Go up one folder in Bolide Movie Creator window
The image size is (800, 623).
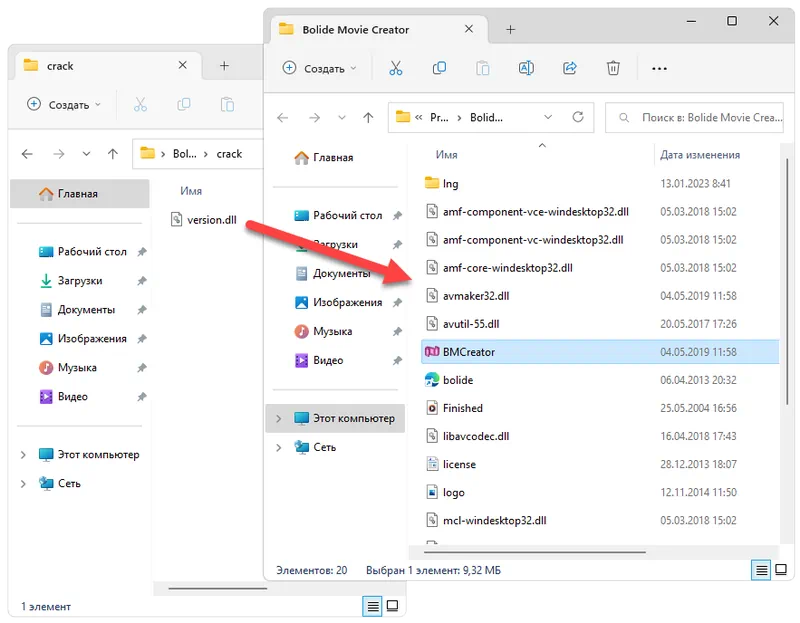[x=368, y=118]
